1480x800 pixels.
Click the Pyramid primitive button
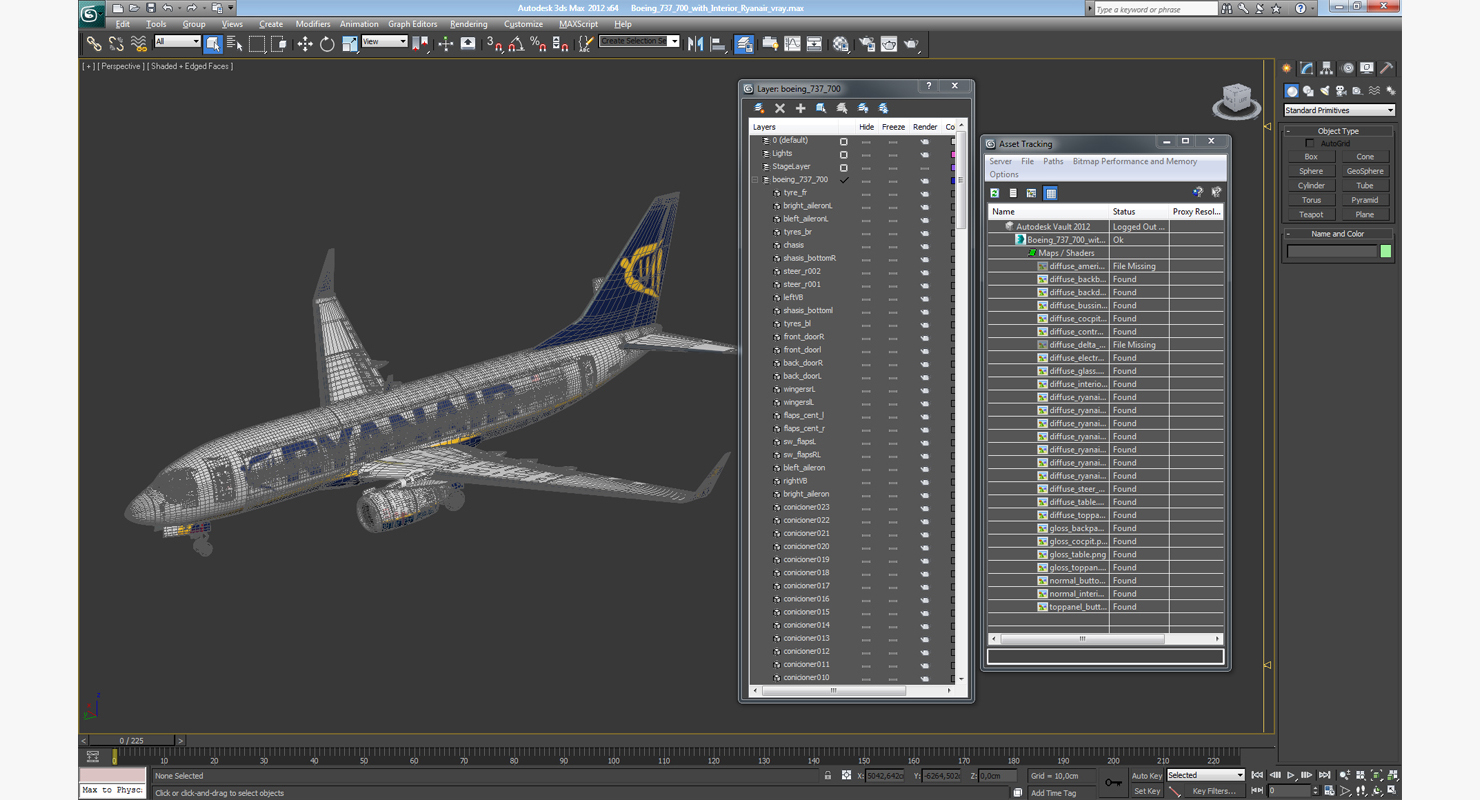click(x=1365, y=200)
